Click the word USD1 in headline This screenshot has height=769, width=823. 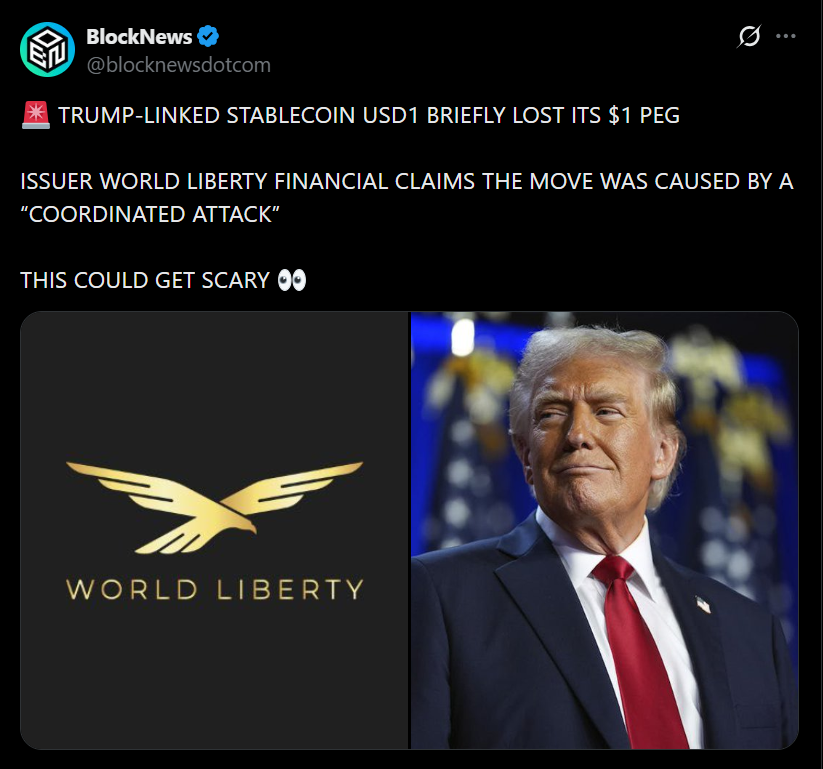click(x=391, y=115)
